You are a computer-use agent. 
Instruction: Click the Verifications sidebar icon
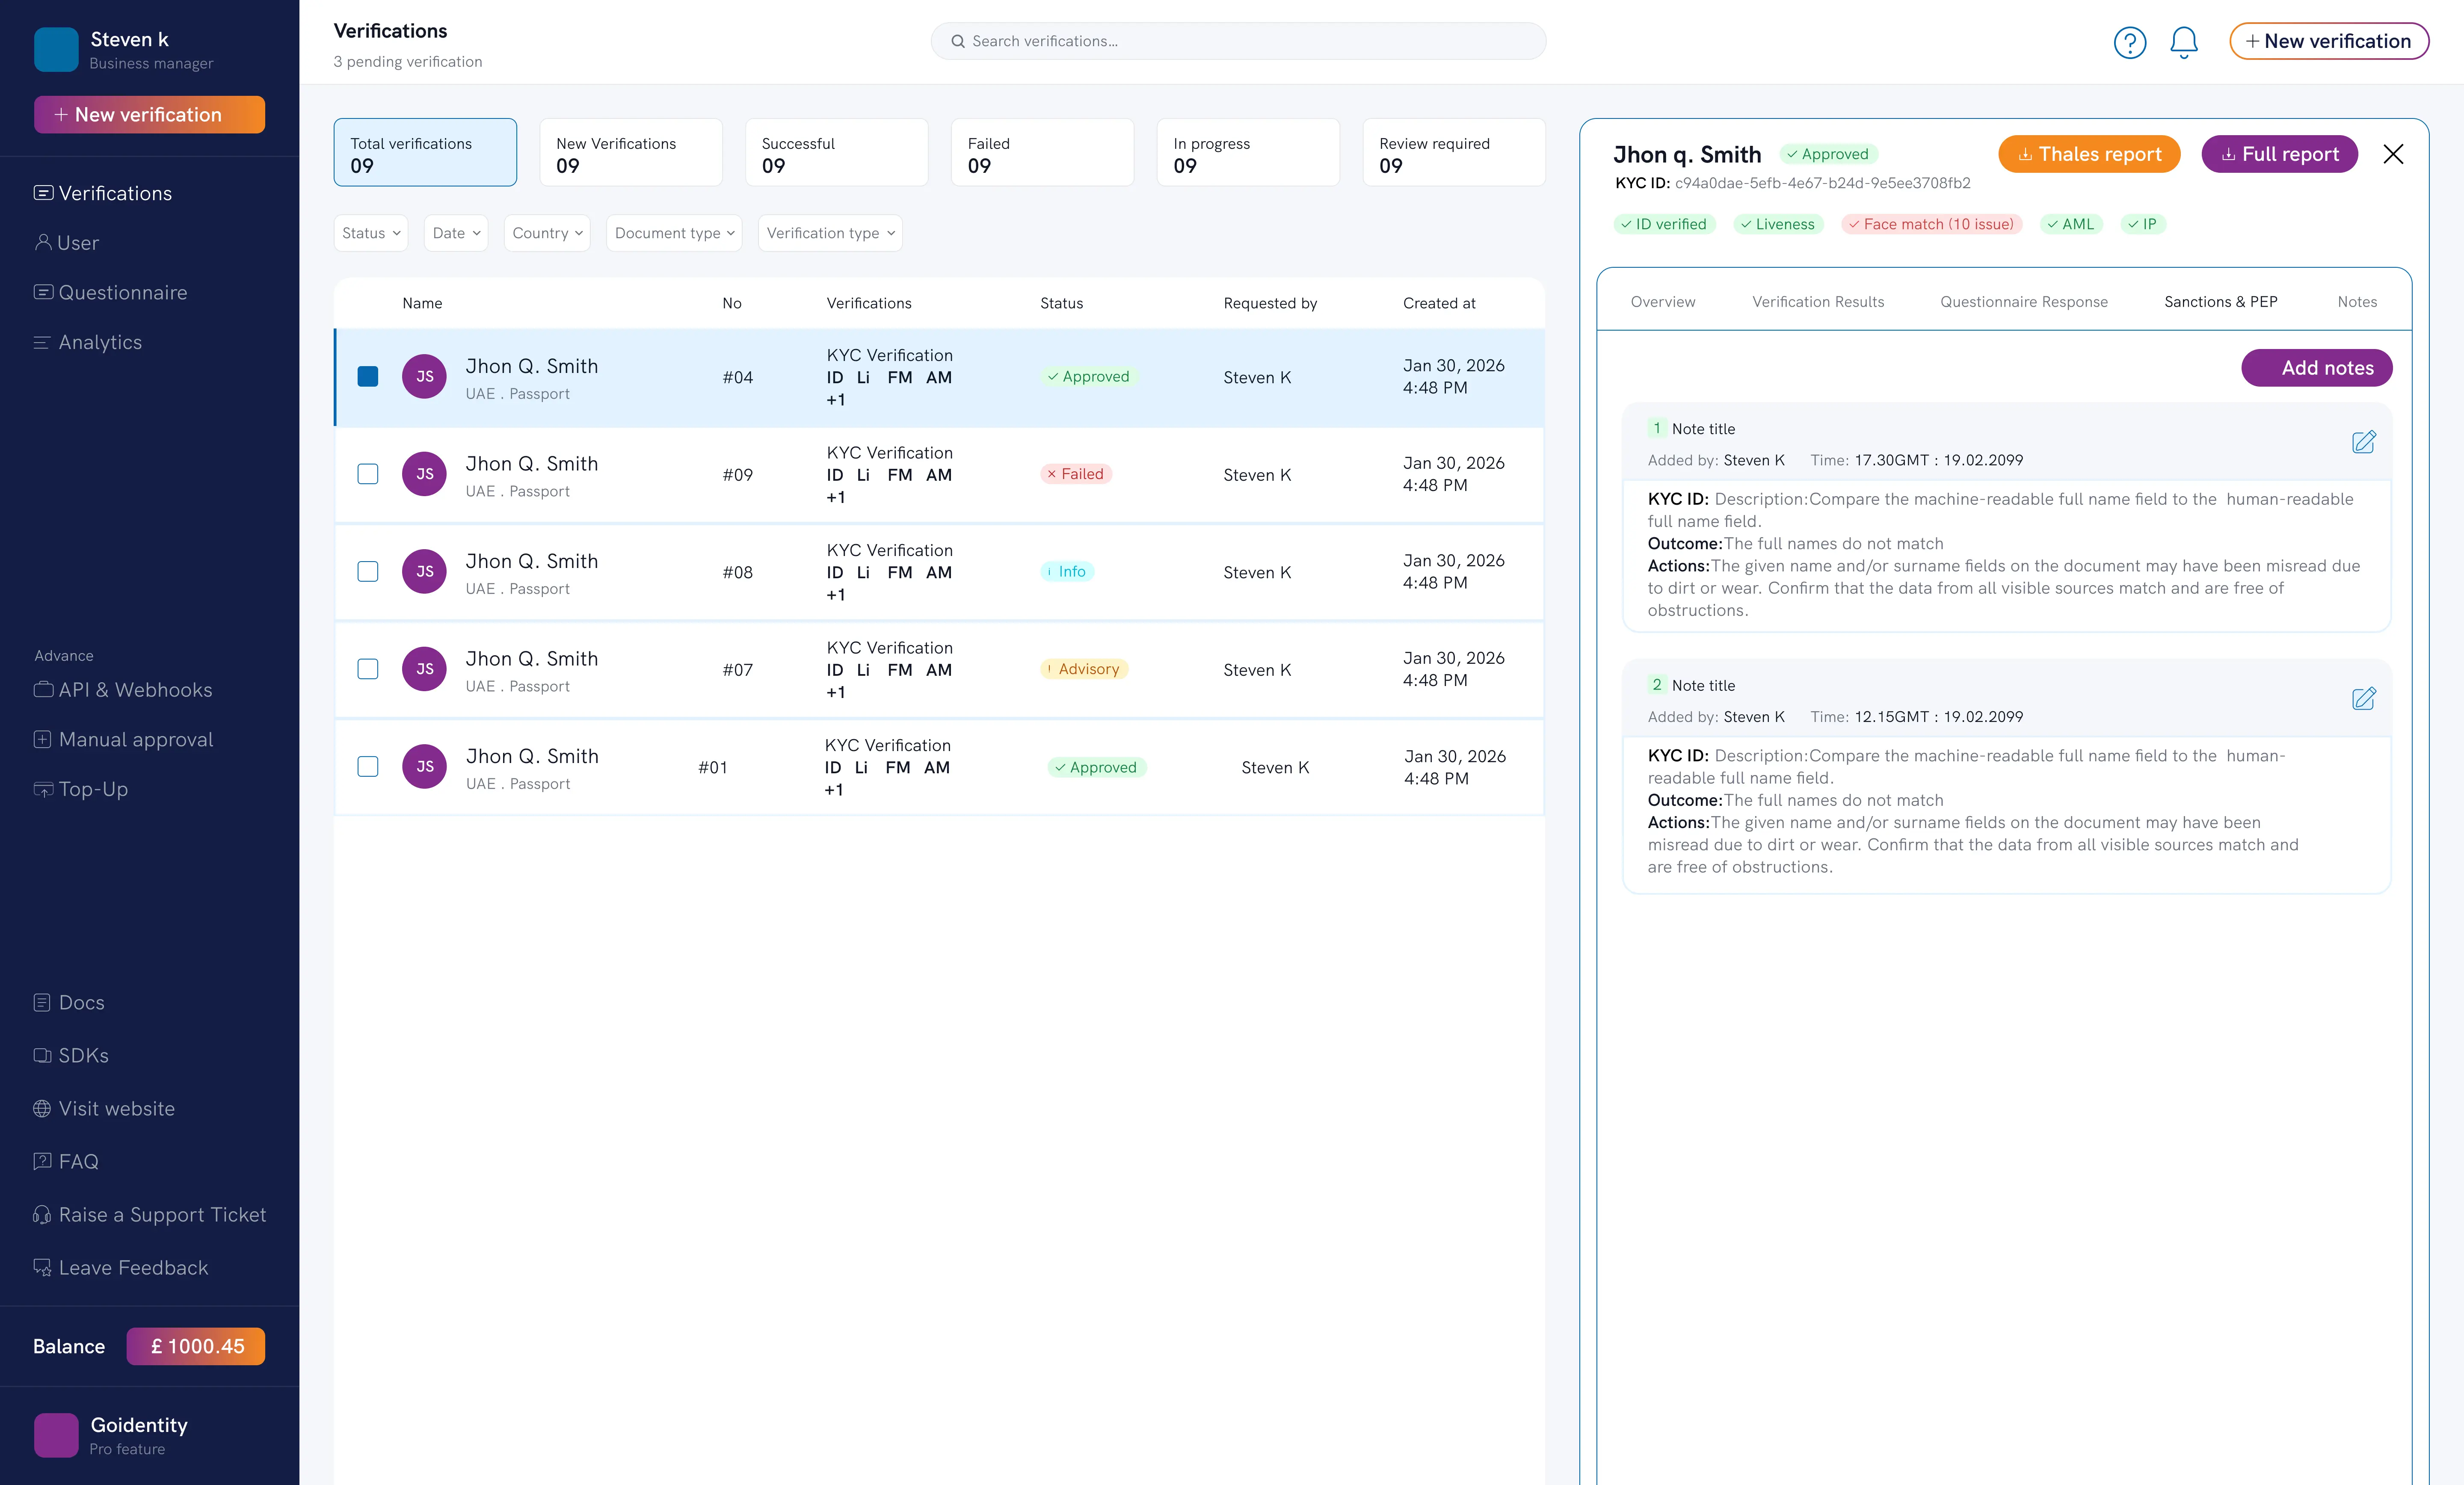(43, 193)
